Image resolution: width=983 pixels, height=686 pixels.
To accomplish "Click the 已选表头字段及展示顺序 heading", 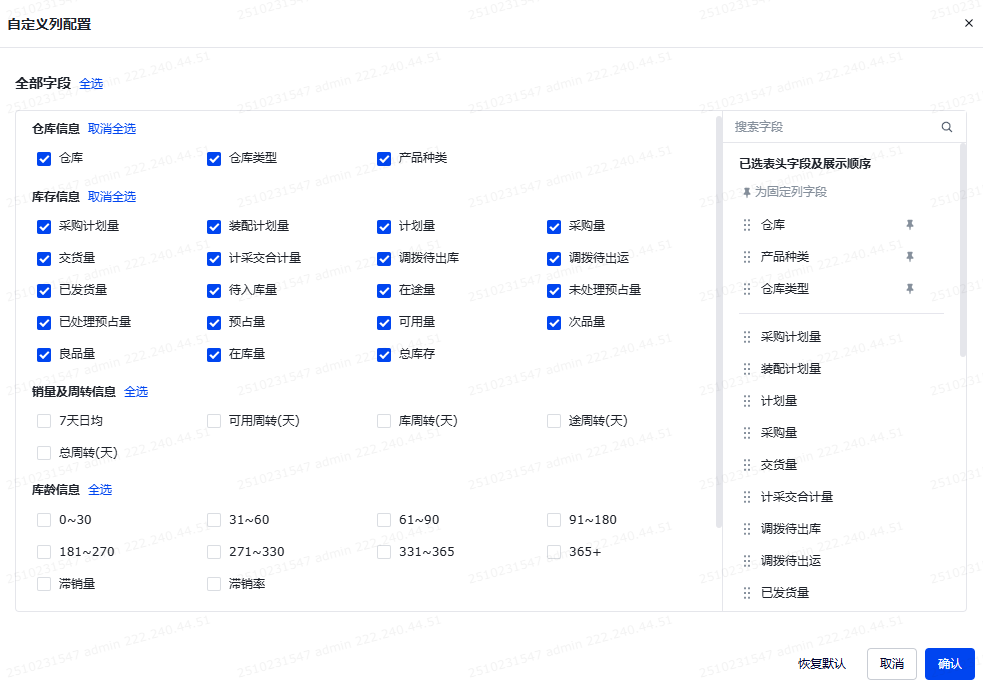I will [x=805, y=164].
